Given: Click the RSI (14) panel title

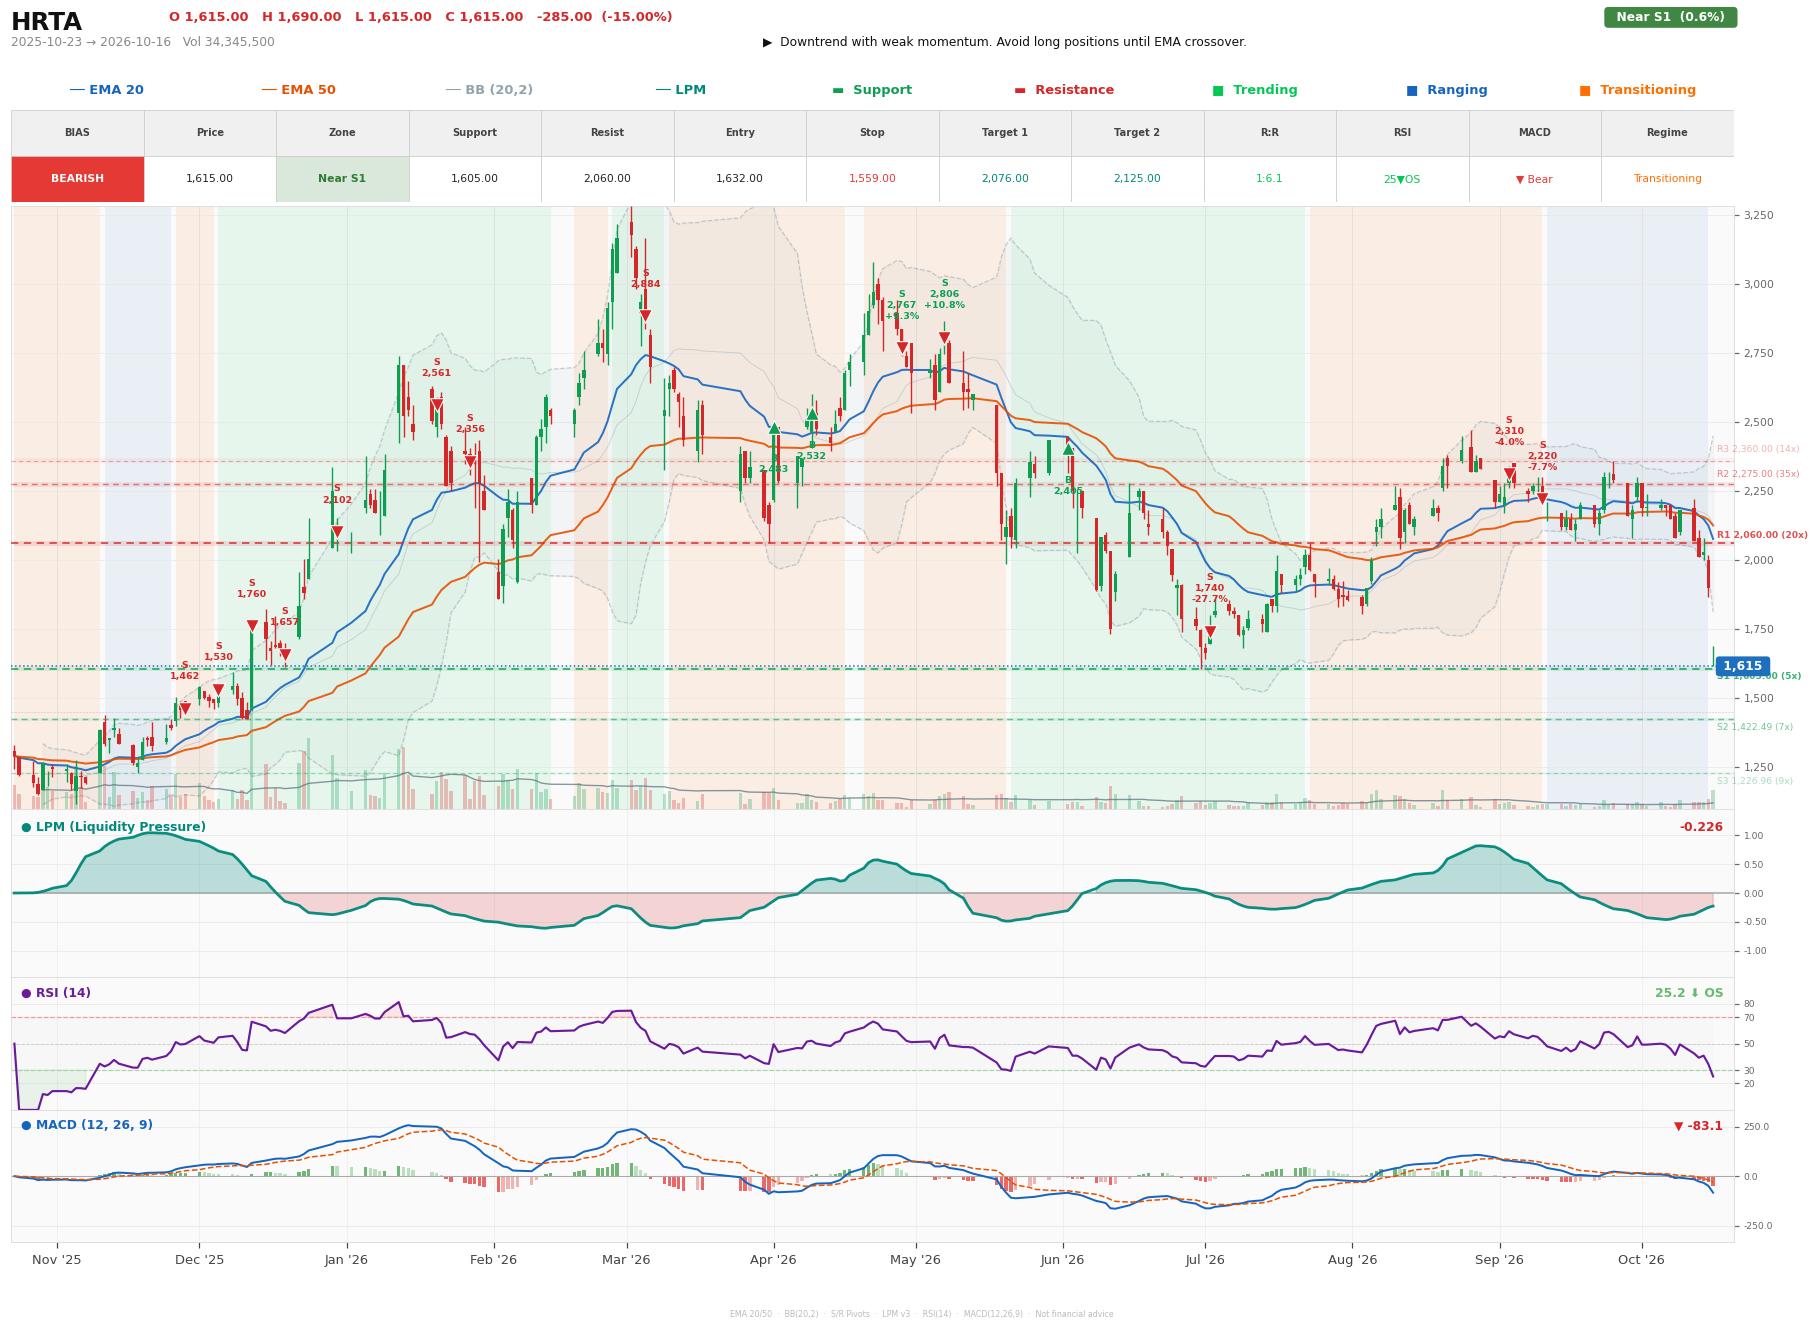Looking at the screenshot, I should (56, 993).
